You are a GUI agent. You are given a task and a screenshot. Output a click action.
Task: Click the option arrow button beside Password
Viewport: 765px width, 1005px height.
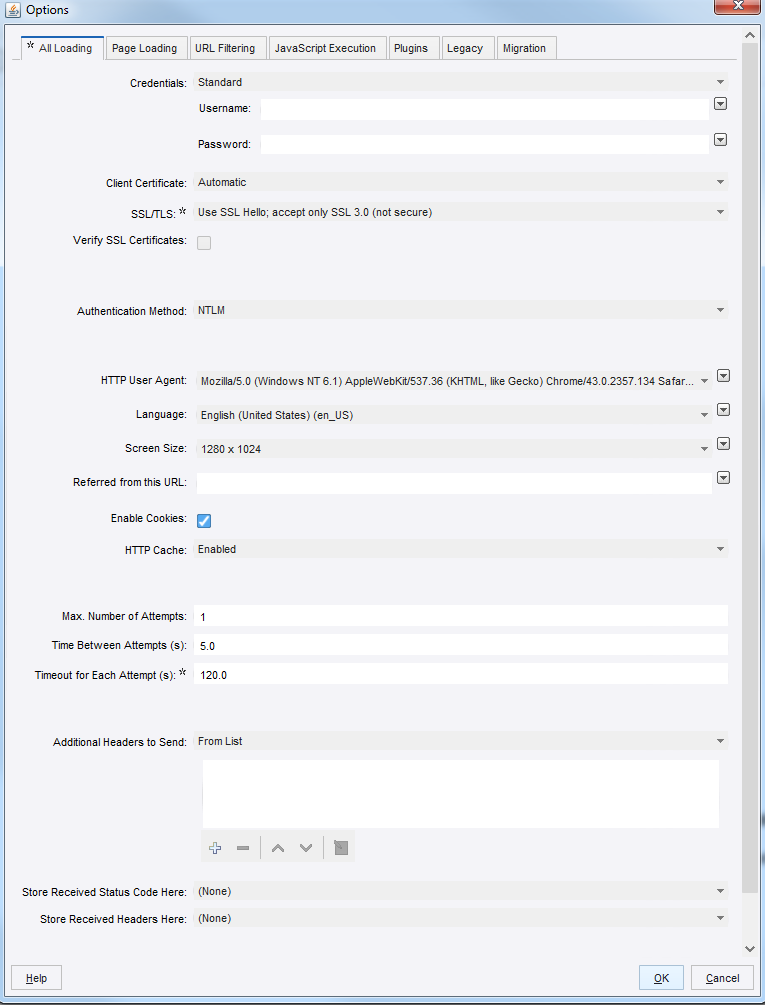point(720,140)
